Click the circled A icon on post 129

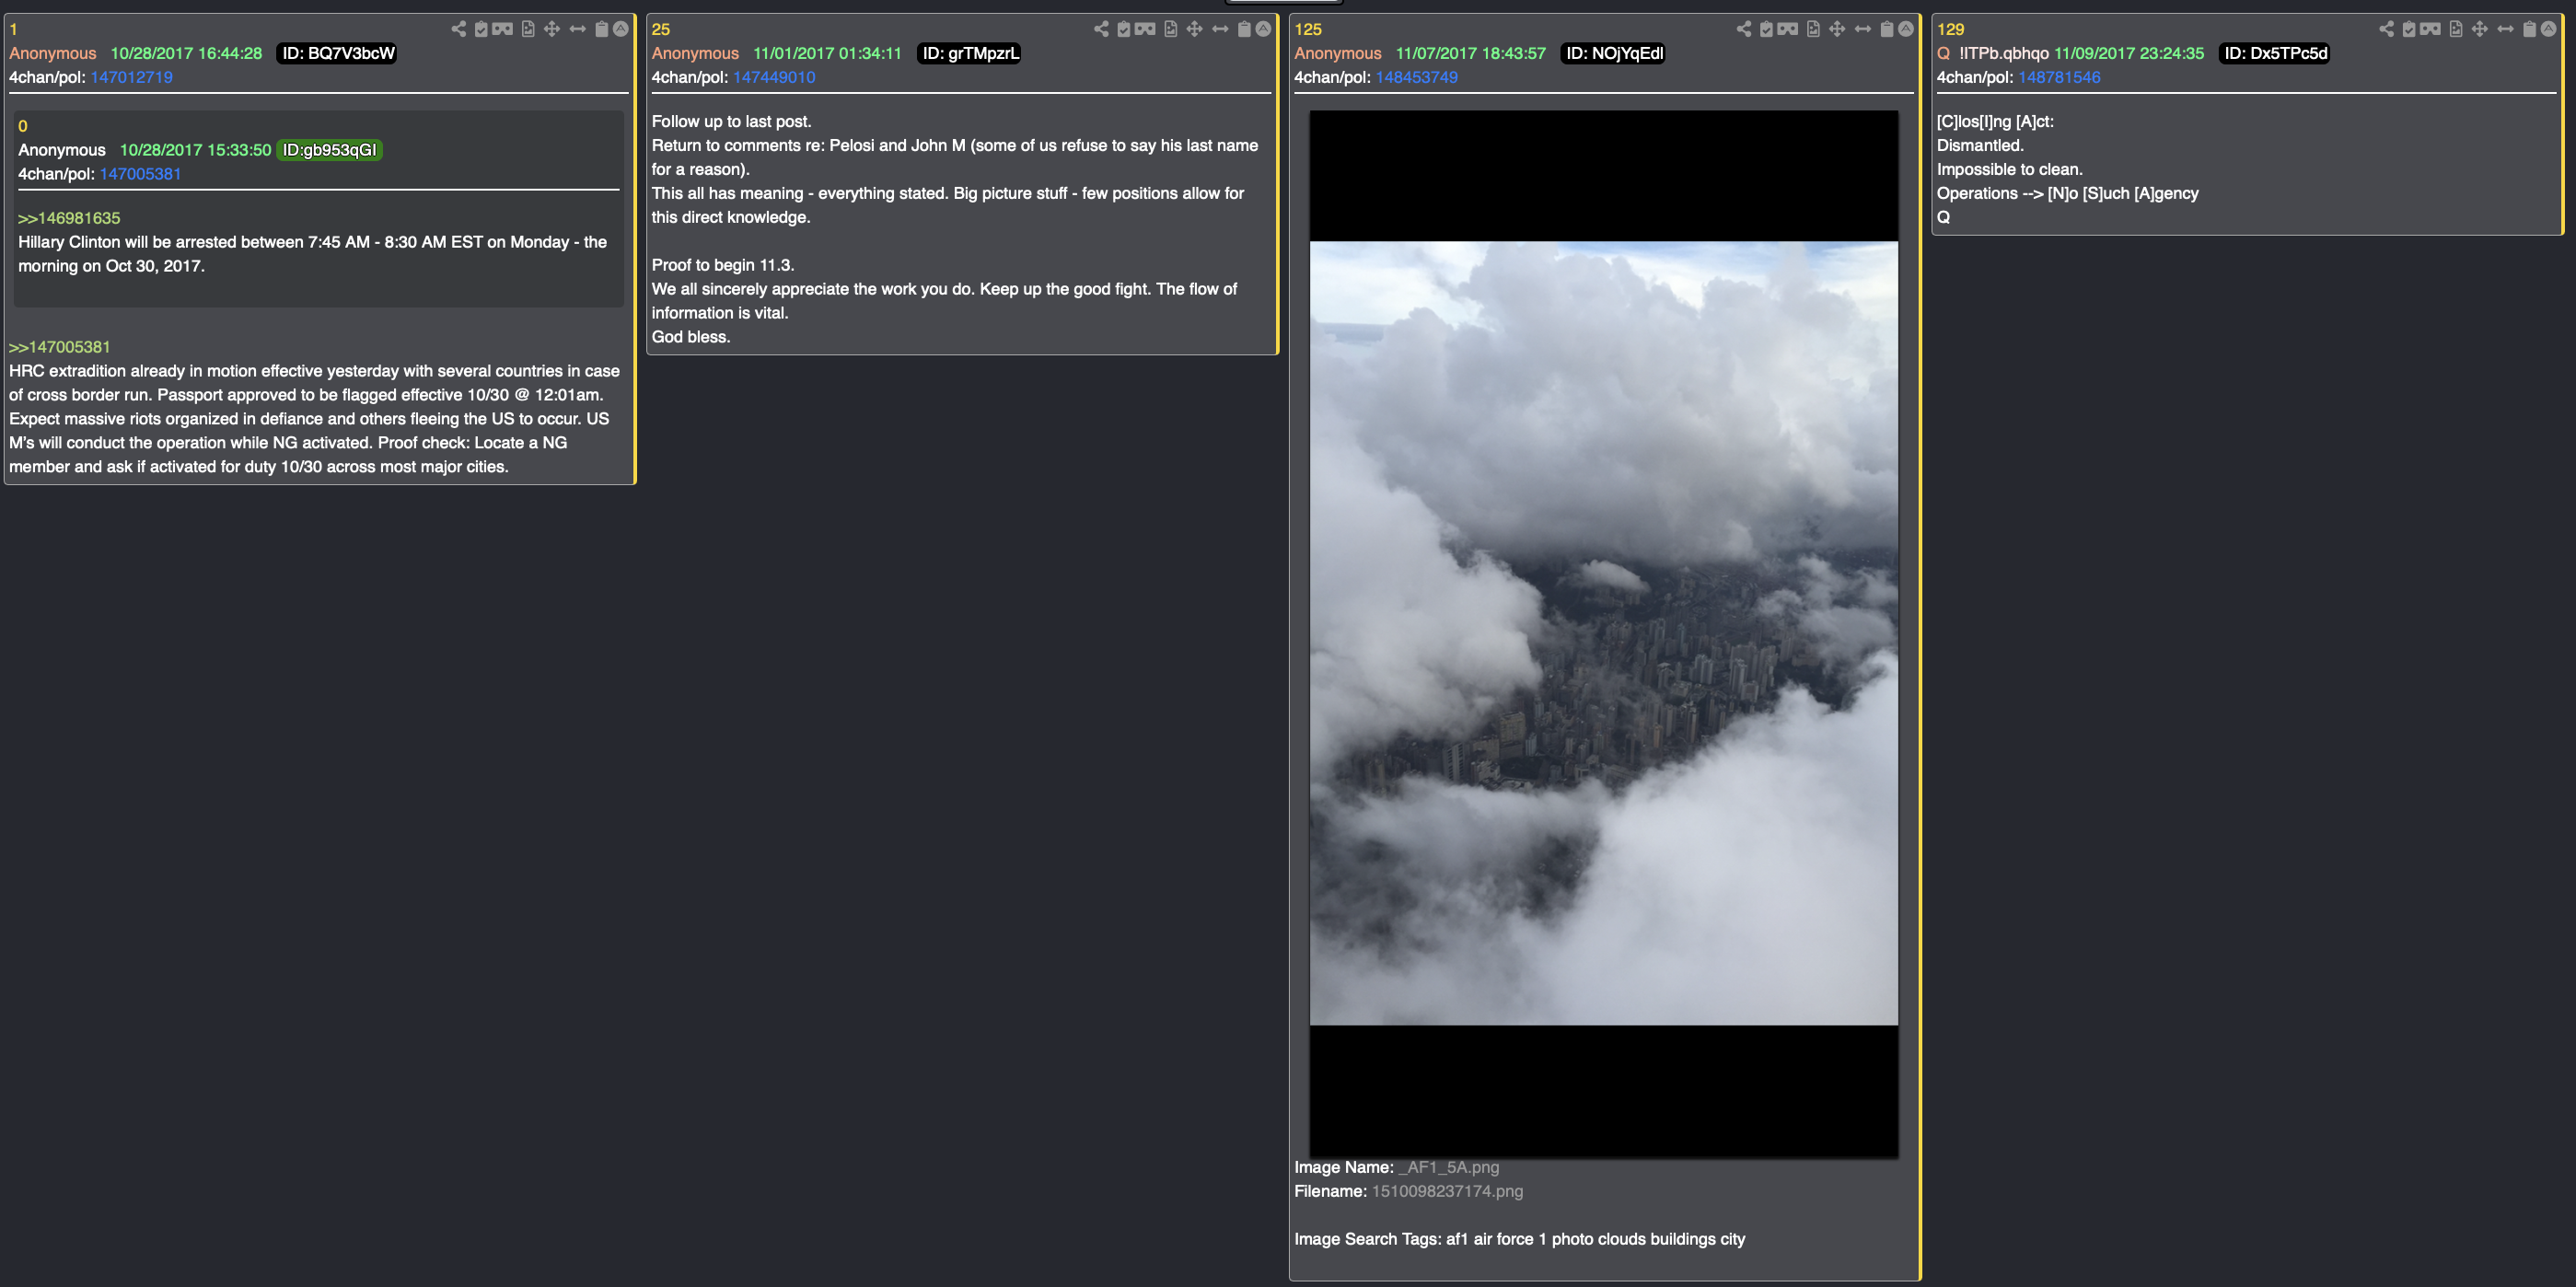(x=2550, y=29)
